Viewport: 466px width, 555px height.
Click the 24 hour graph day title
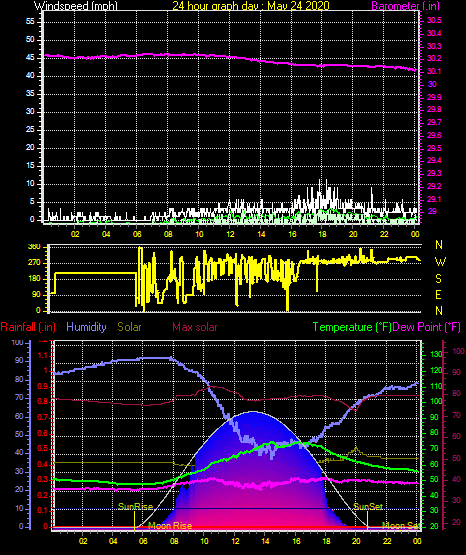click(x=251, y=6)
